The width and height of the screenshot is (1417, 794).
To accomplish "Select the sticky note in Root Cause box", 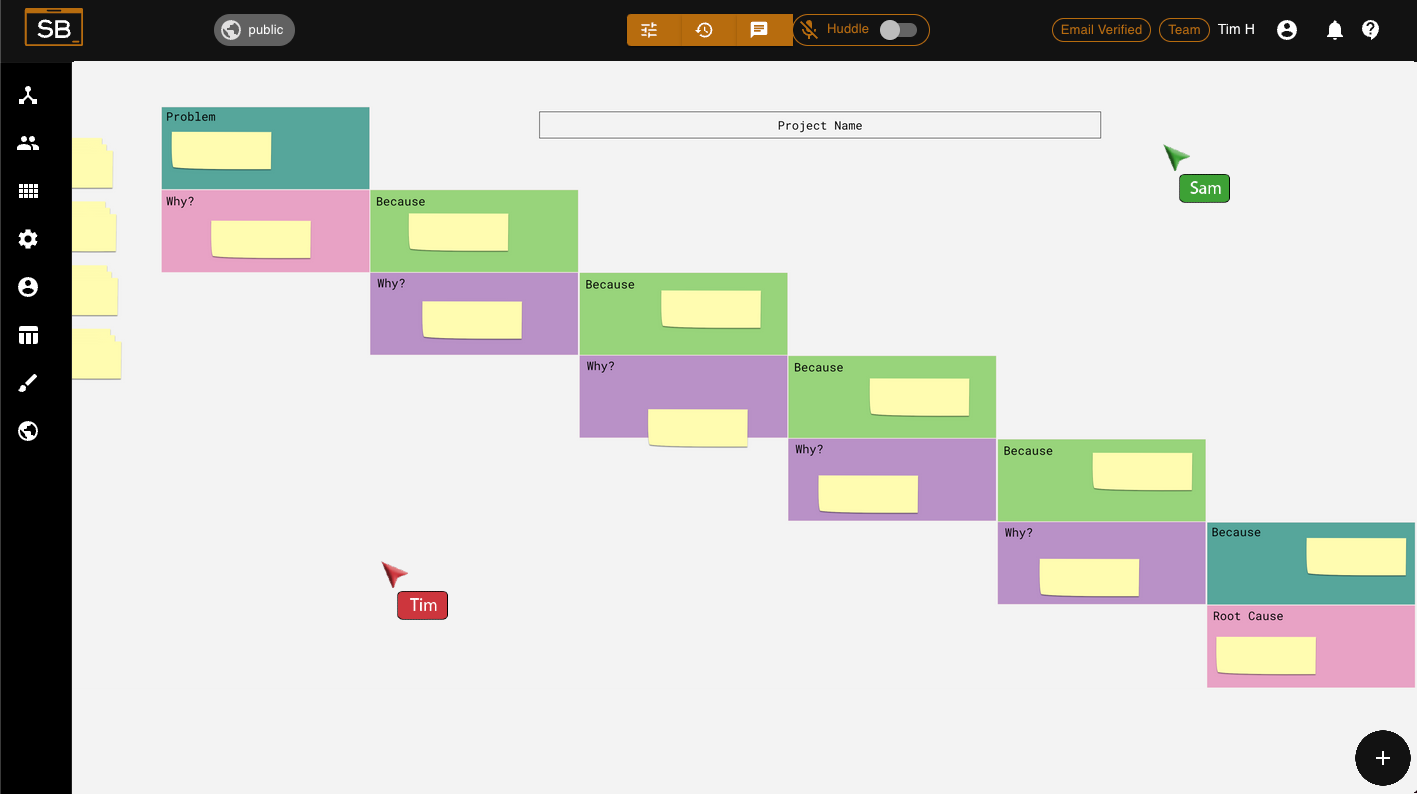I will 1266,656.
